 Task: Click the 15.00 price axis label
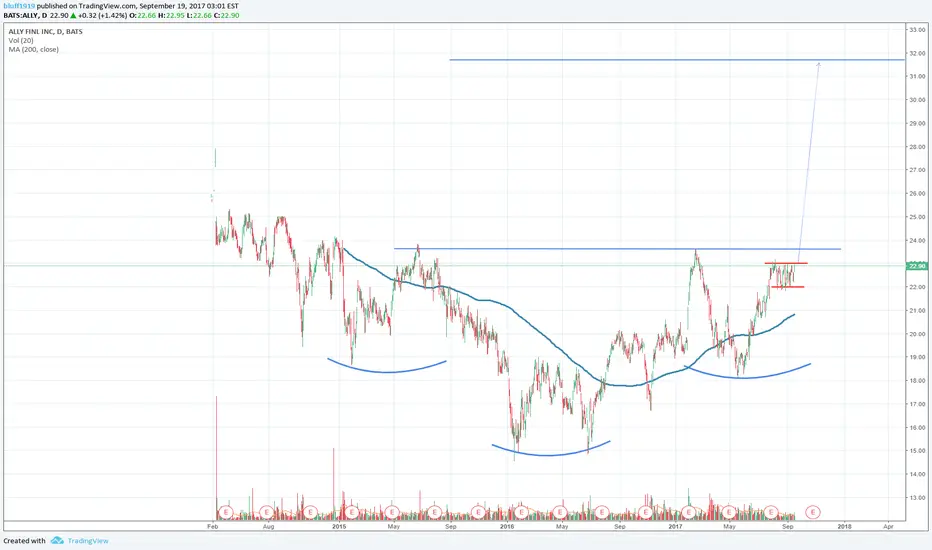917,451
